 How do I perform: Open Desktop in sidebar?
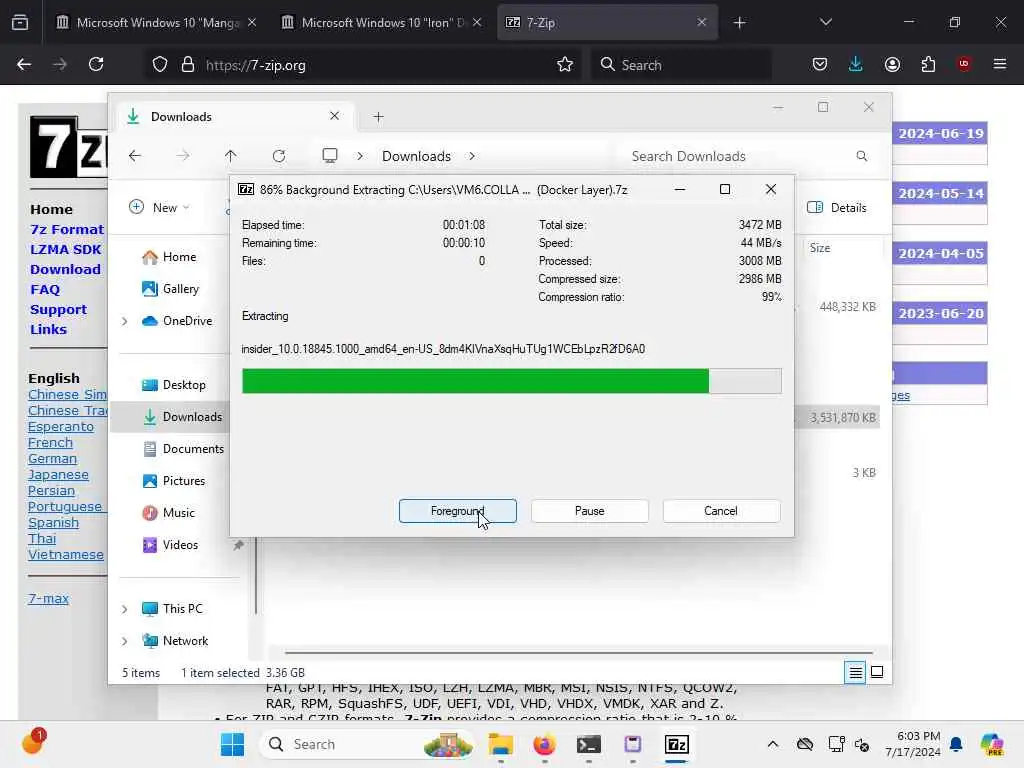[x=174, y=385]
